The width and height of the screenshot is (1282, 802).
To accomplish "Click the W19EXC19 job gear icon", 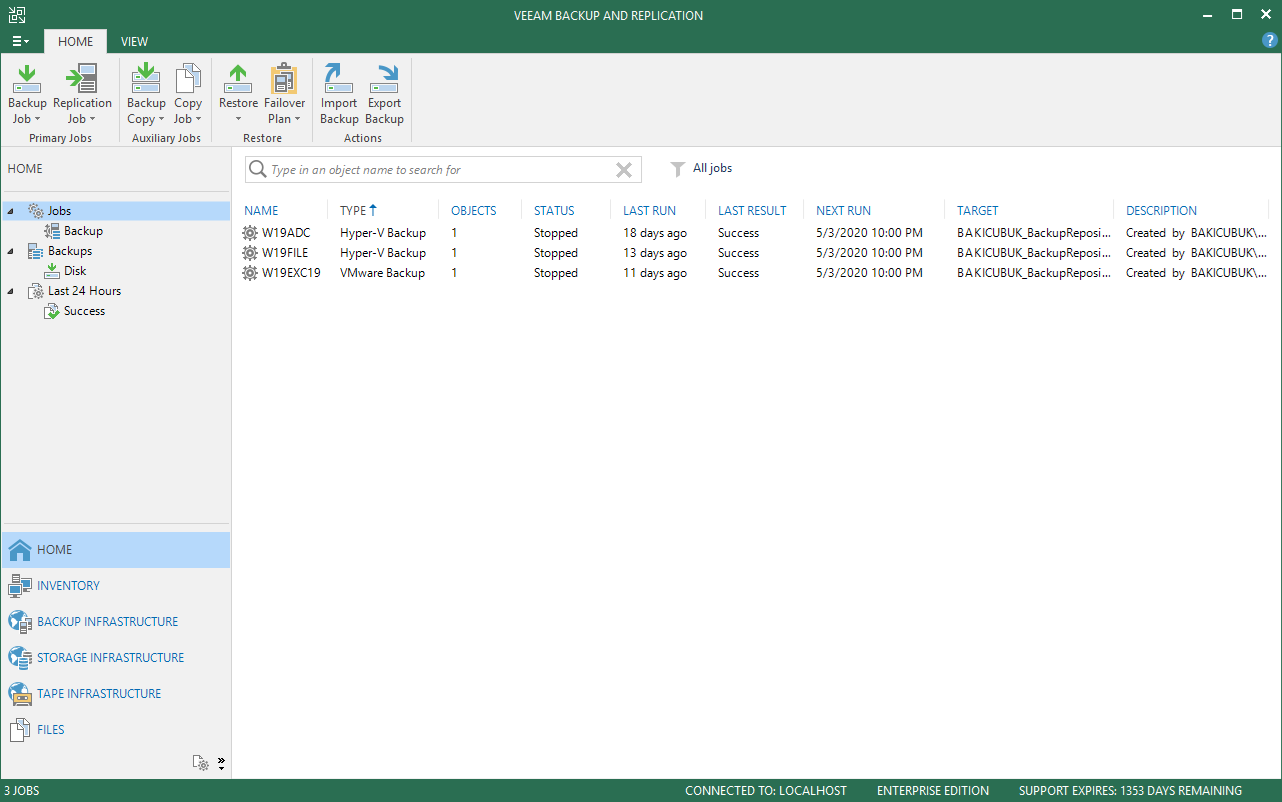I will pos(250,273).
